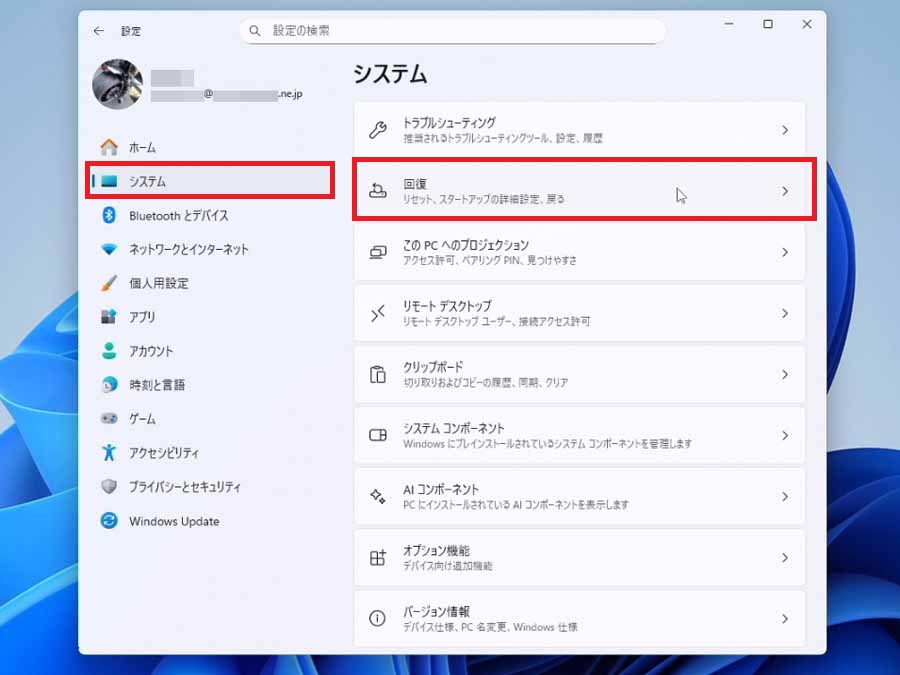Select アクセシビリティ from sidebar
Viewport: 900px width, 675px height.
point(163,453)
